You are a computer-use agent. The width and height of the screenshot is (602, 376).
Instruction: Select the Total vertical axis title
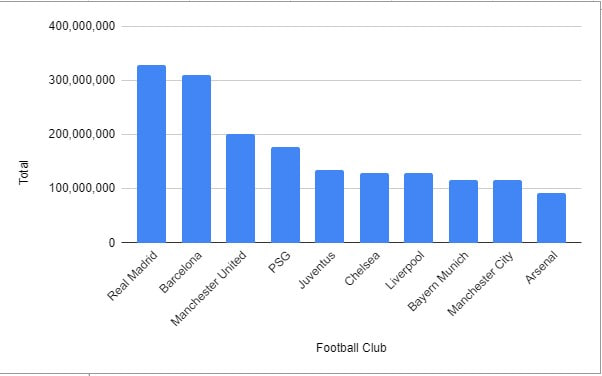[24, 172]
